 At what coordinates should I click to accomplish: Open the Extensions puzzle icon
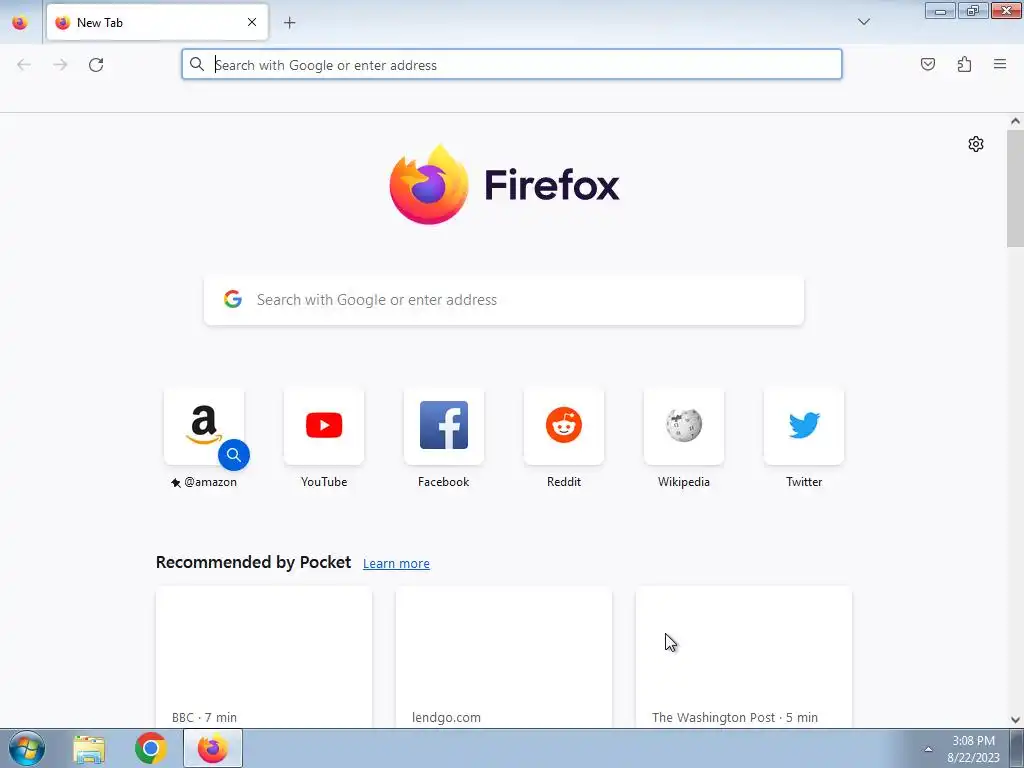(x=964, y=64)
